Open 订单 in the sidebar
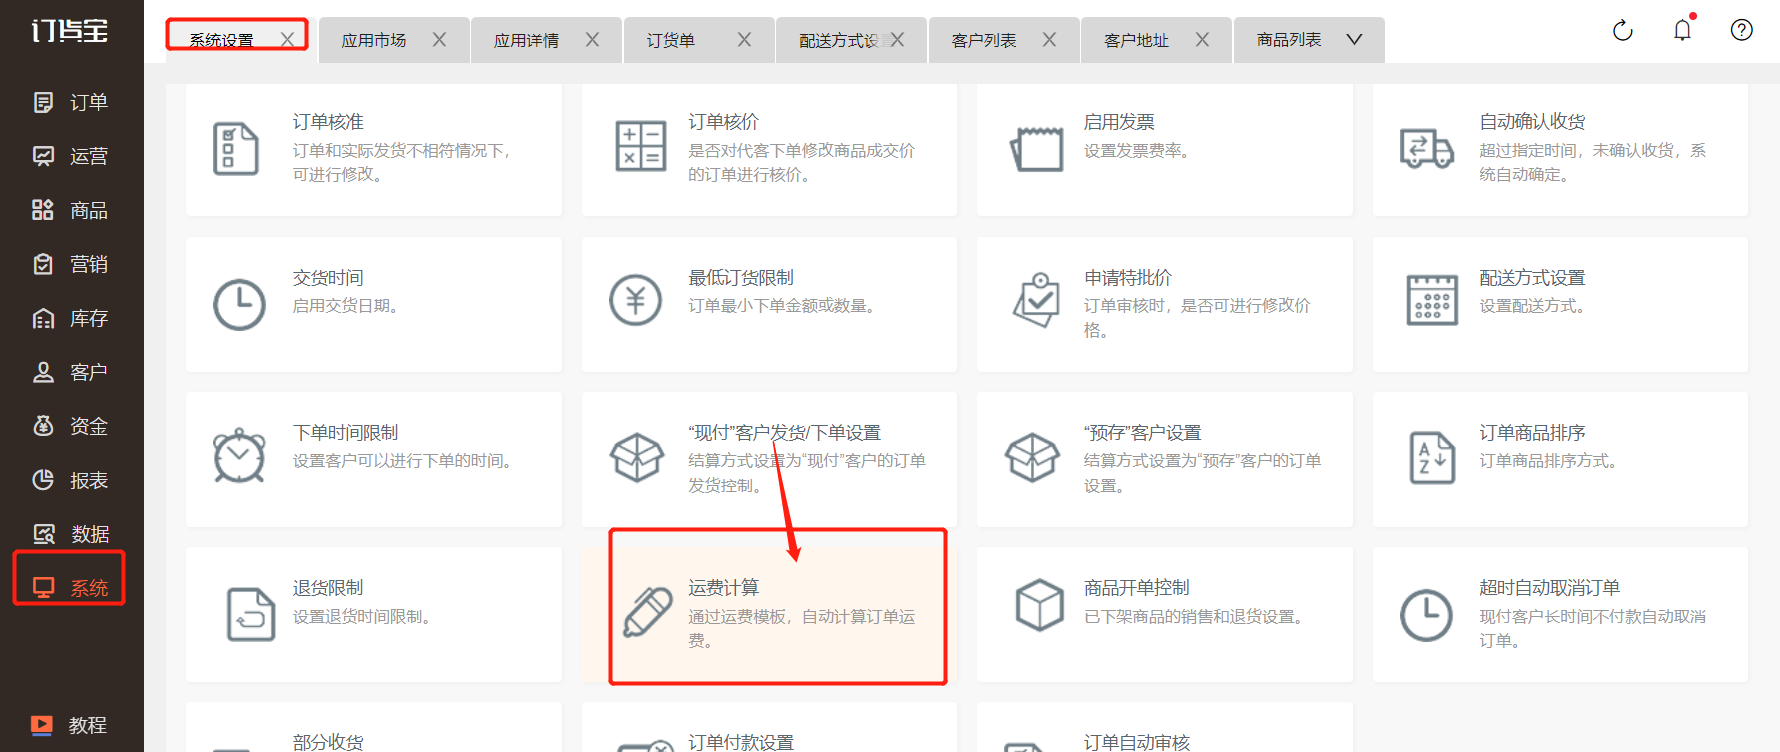This screenshot has height=752, width=1780. (x=71, y=102)
